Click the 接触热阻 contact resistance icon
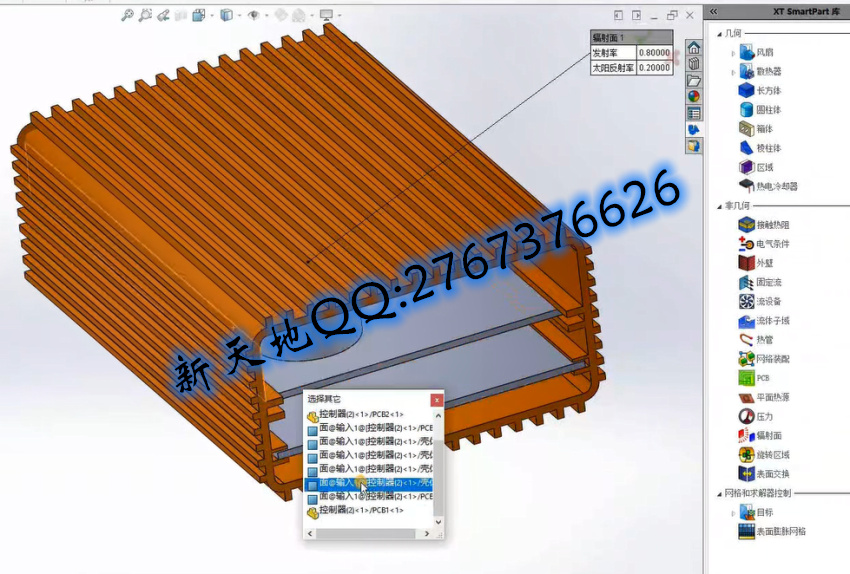850x574 pixels. tap(746, 225)
